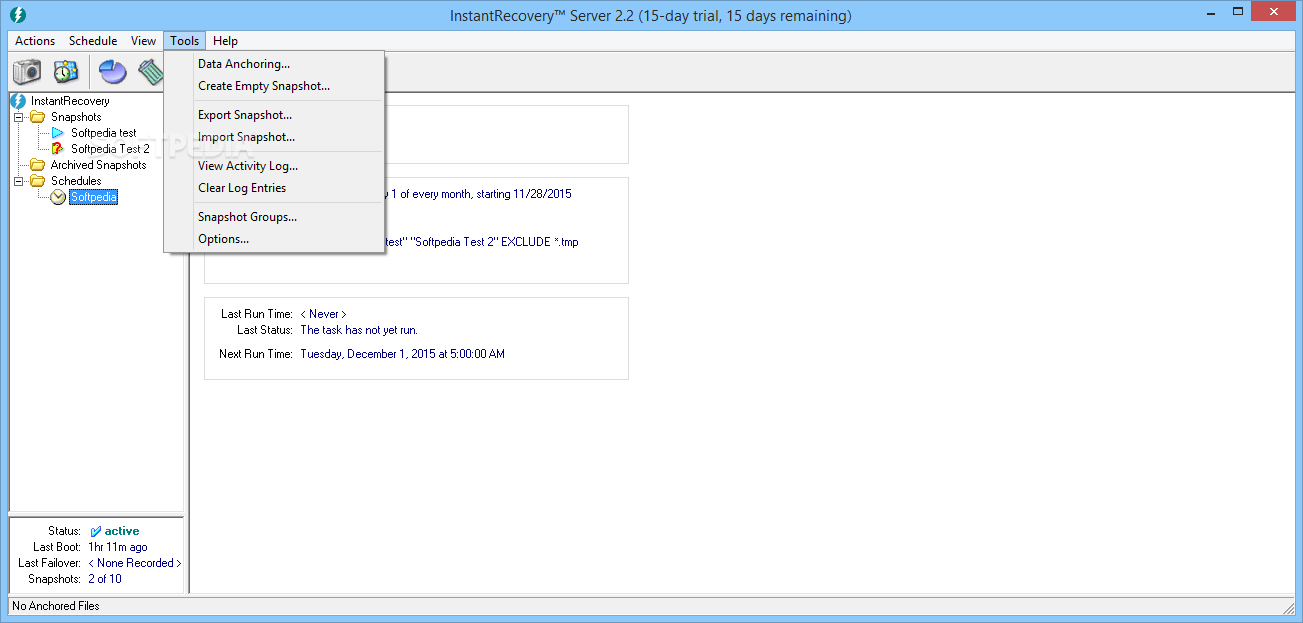Viewport: 1303px width, 623px height.
Task: Click "The task has not yet run." status
Action: click(359, 330)
